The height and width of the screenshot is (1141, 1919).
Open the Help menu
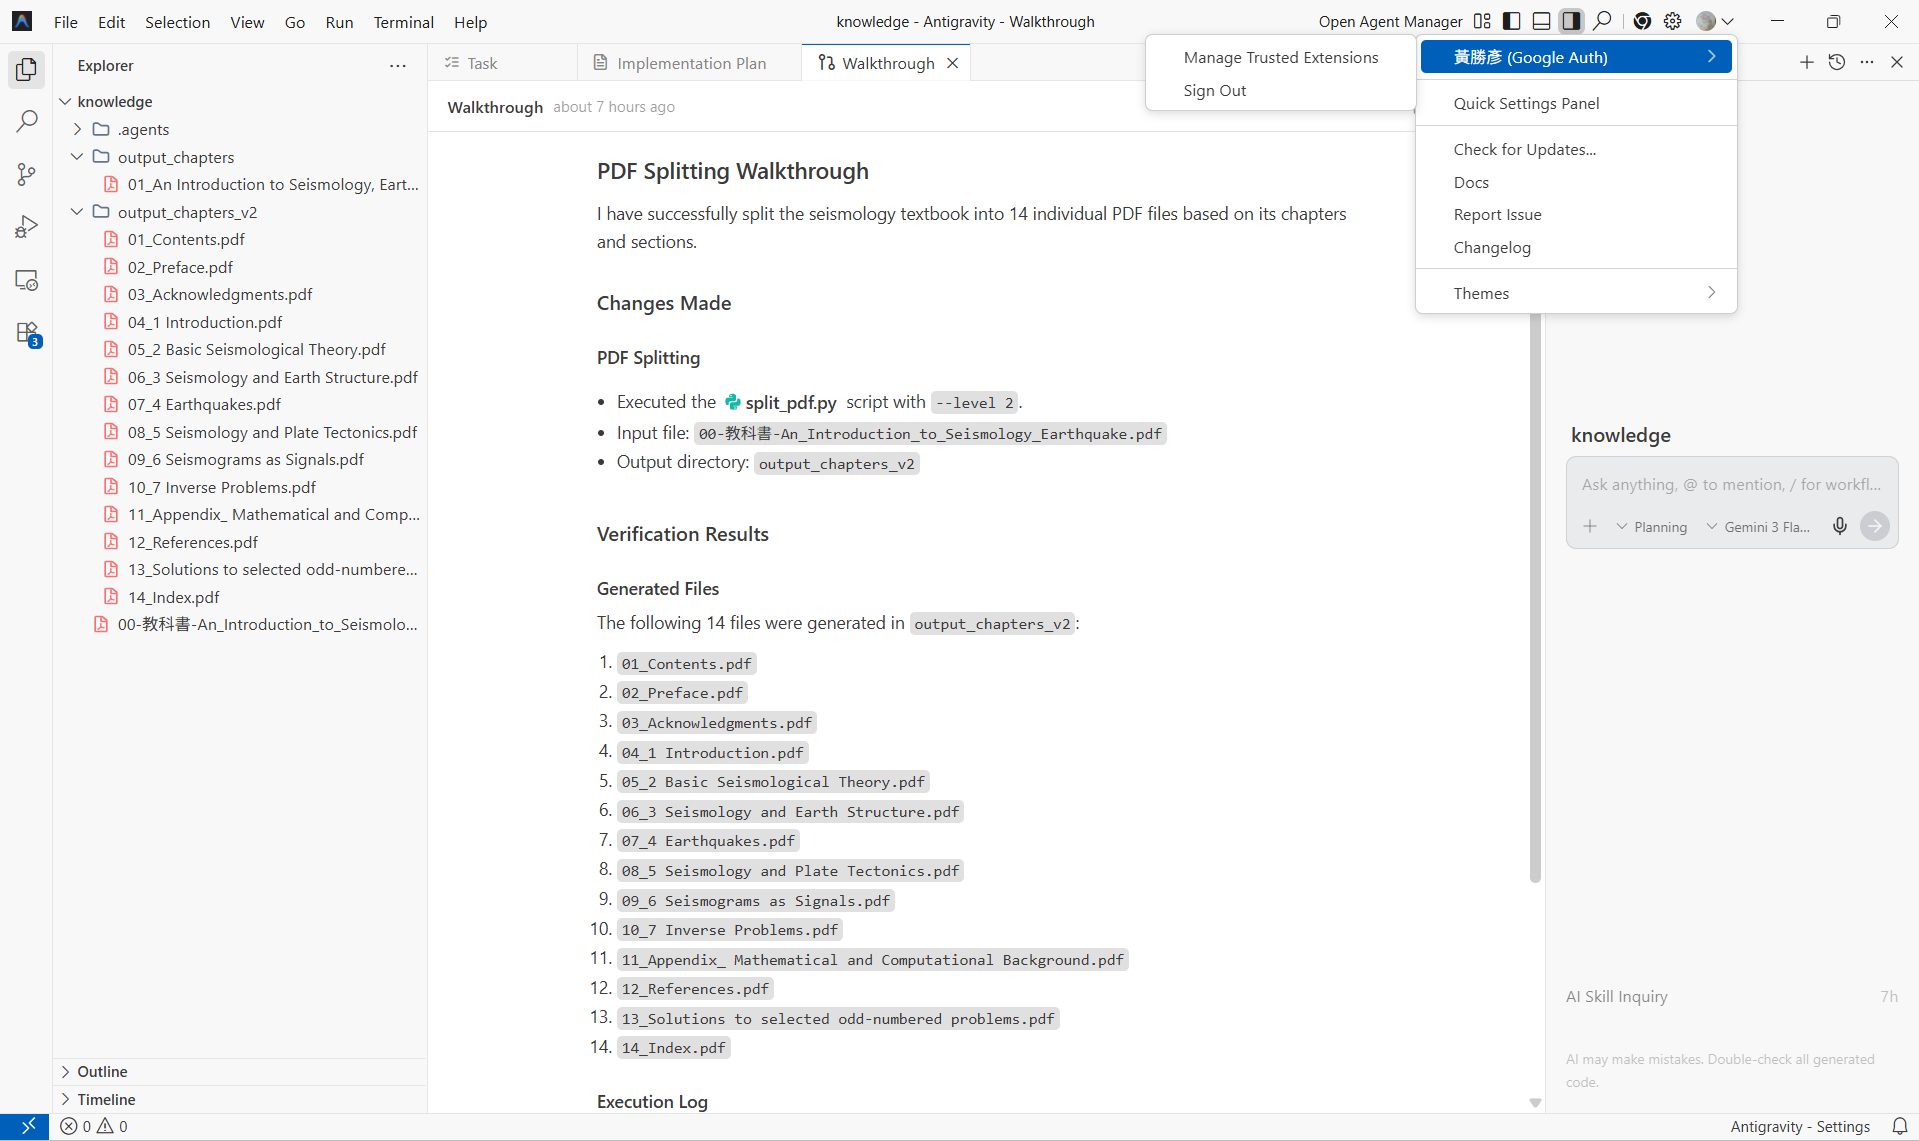coord(470,22)
